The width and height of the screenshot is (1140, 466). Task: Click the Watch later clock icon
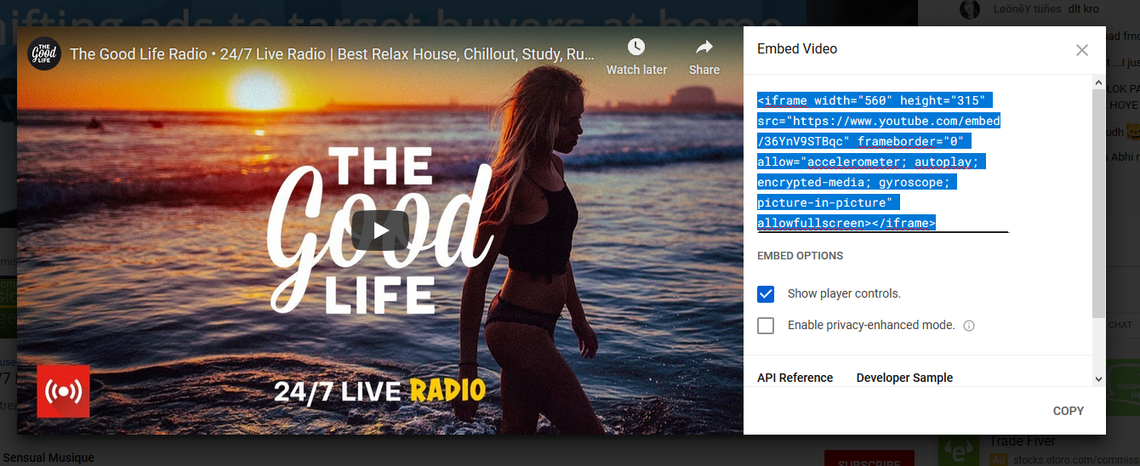pyautogui.click(x=636, y=47)
